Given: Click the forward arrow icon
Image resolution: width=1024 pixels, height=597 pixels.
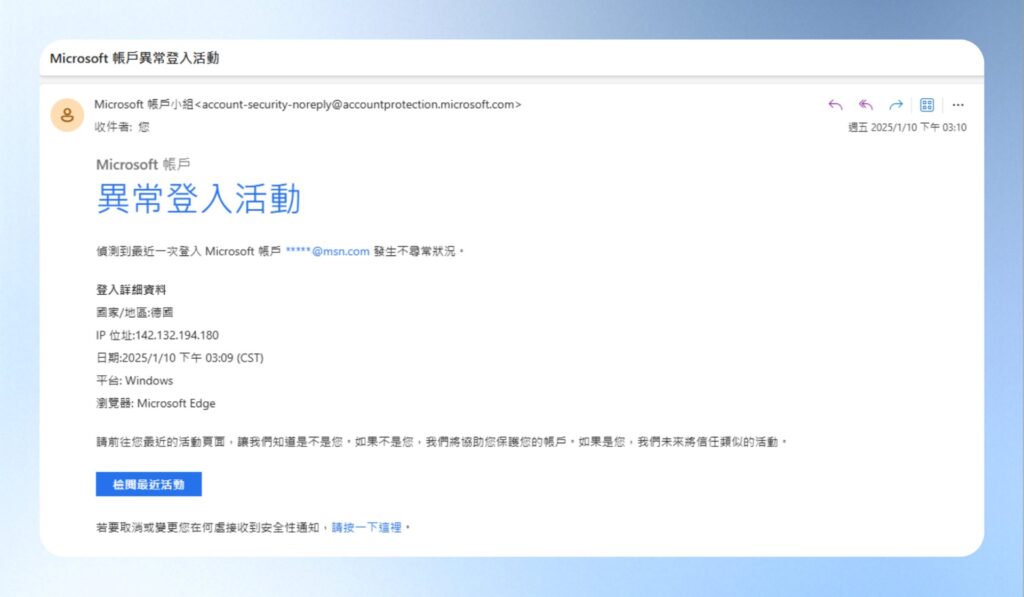Looking at the screenshot, I should [x=896, y=105].
